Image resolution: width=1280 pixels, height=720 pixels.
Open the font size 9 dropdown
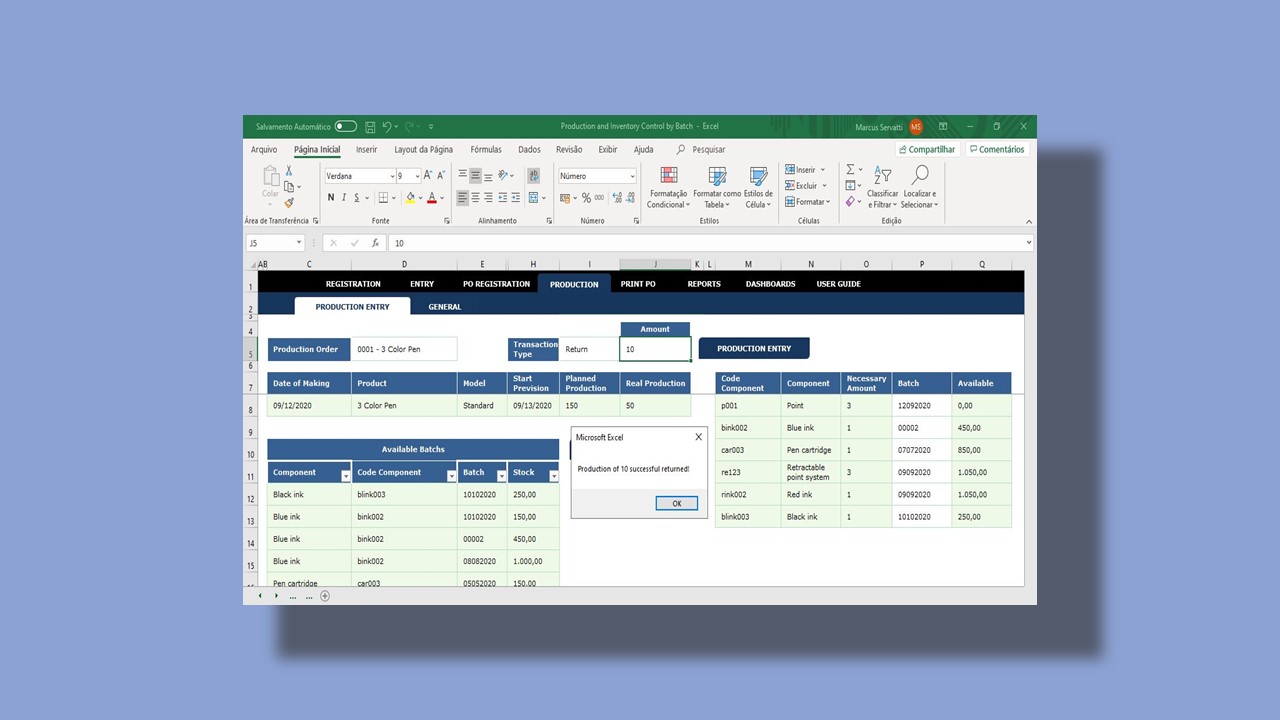(416, 176)
